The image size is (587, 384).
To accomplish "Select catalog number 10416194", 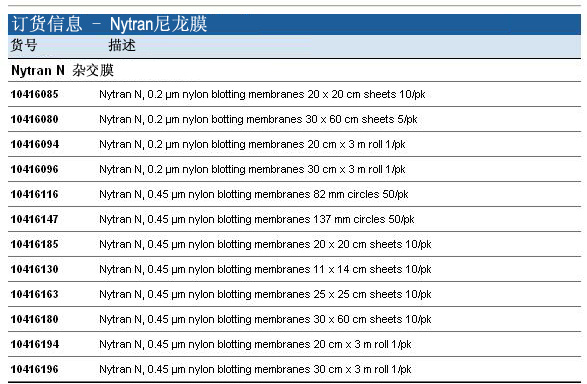I will click(35, 344).
